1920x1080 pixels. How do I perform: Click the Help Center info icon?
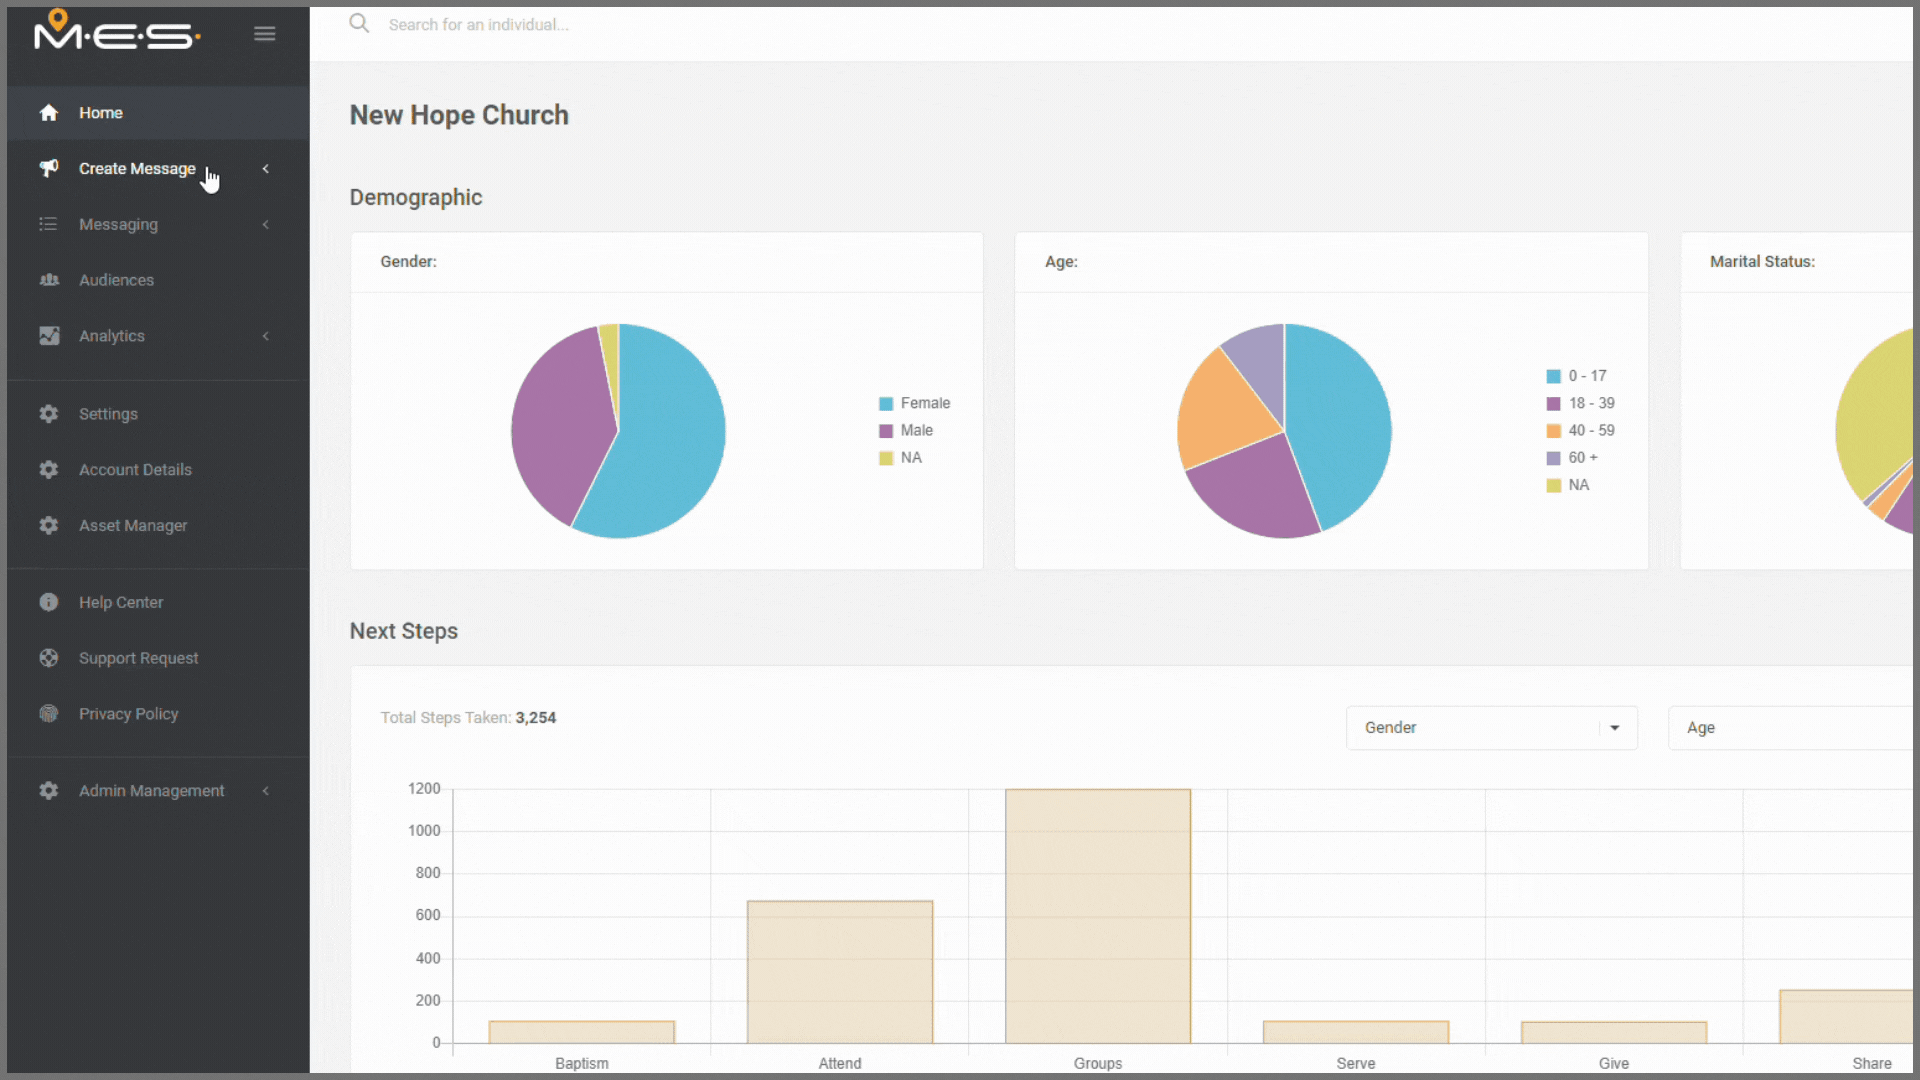49,602
